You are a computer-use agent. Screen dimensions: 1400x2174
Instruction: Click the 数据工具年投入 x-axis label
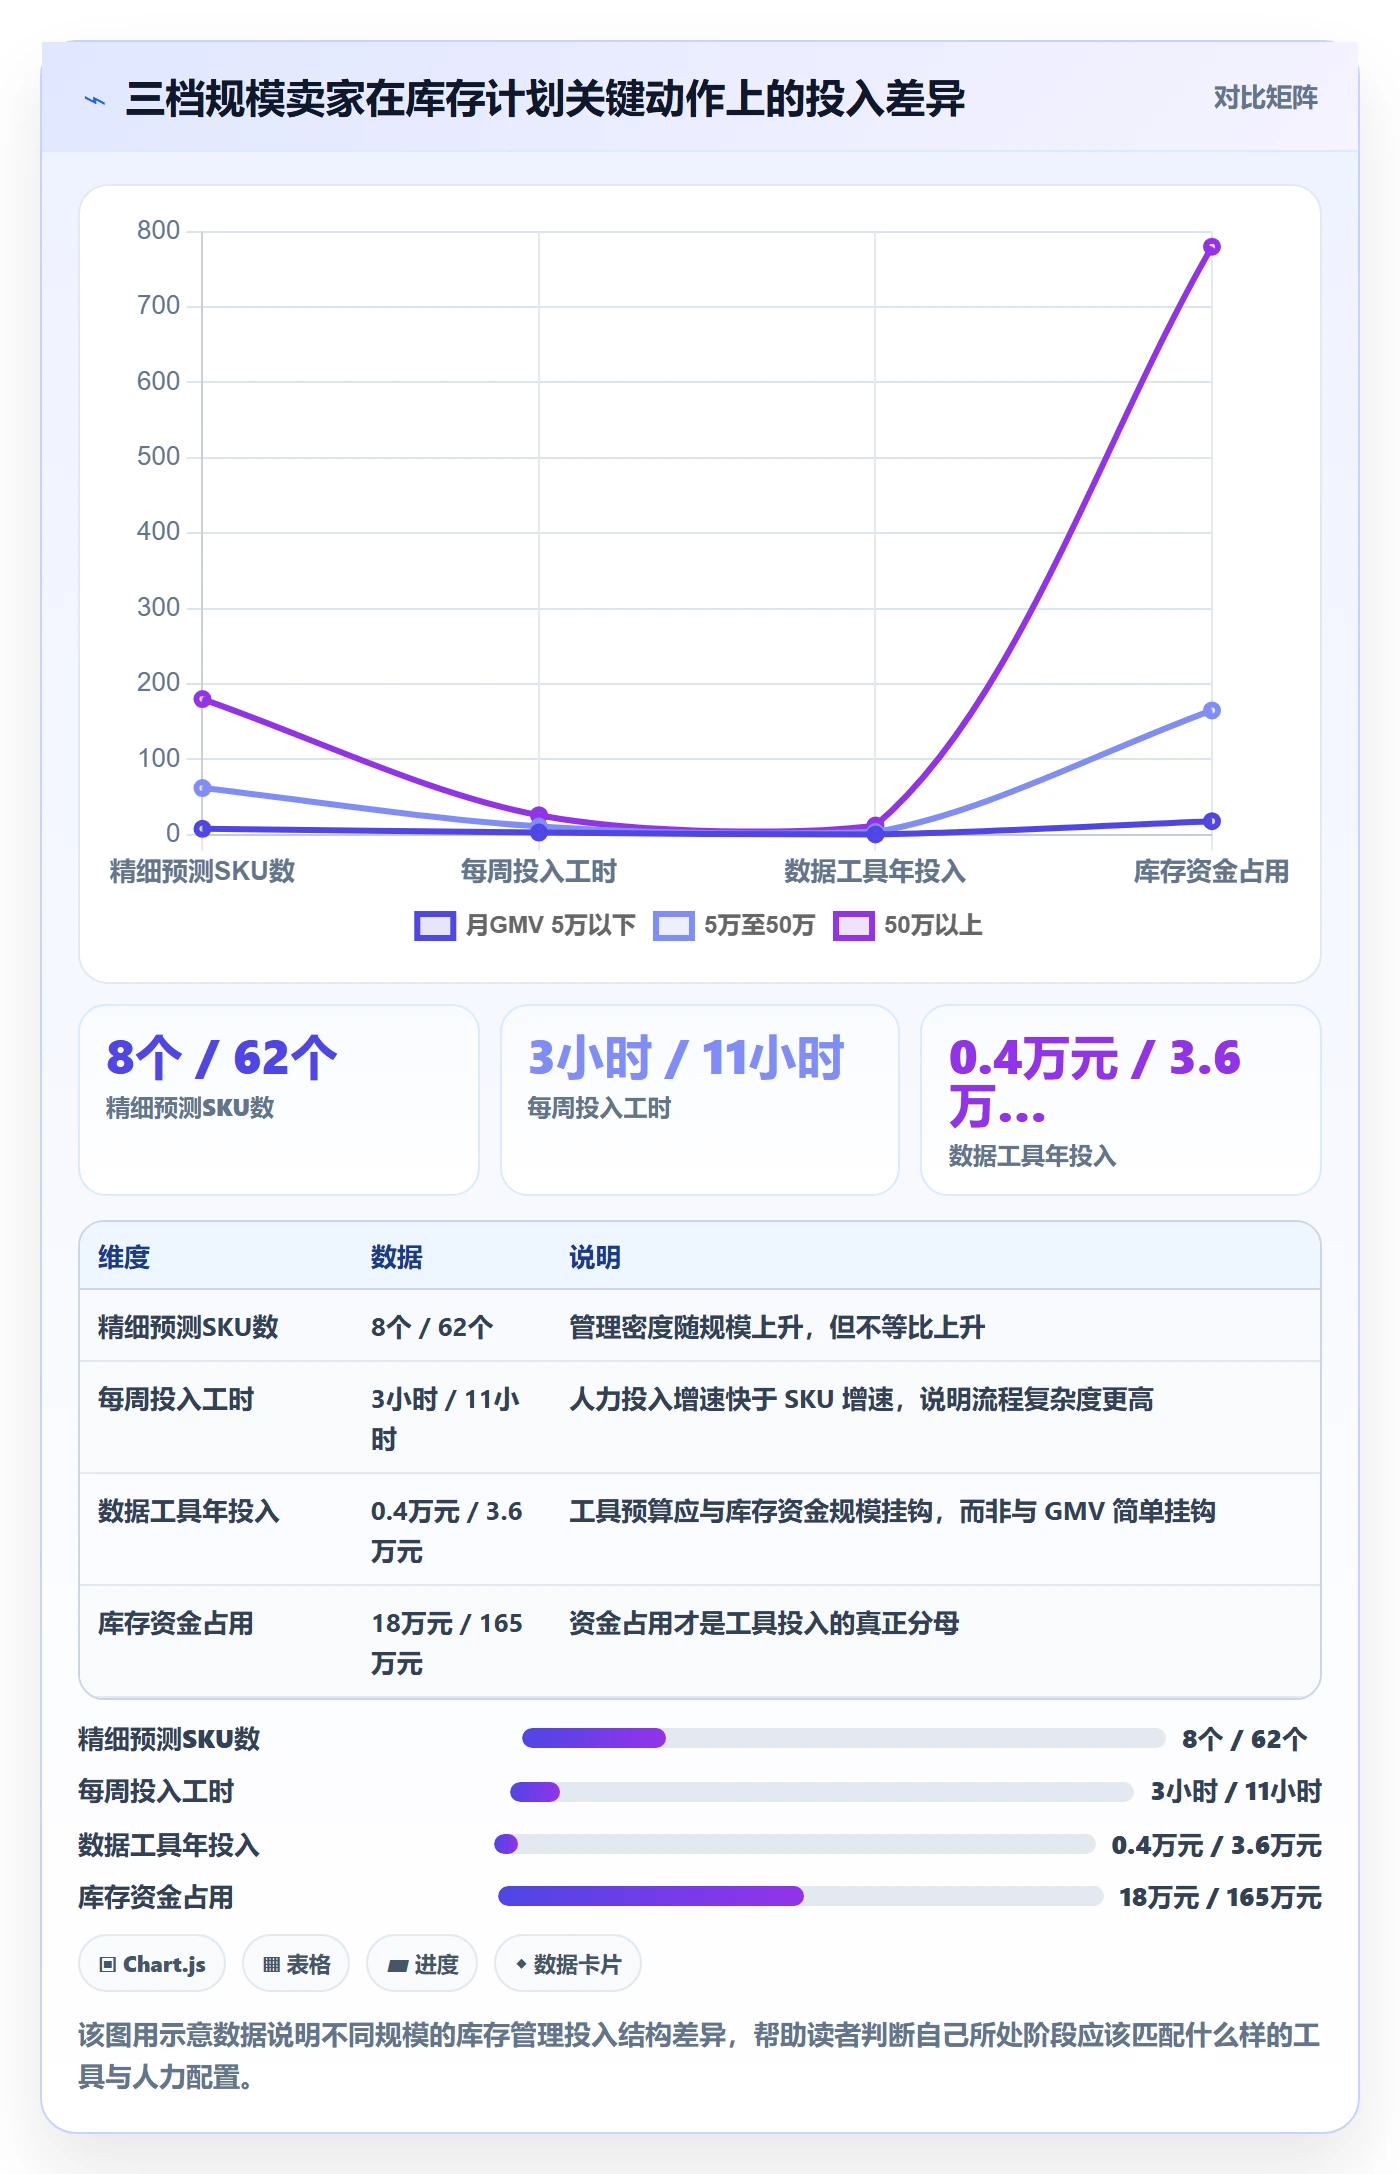pyautogui.click(x=875, y=871)
